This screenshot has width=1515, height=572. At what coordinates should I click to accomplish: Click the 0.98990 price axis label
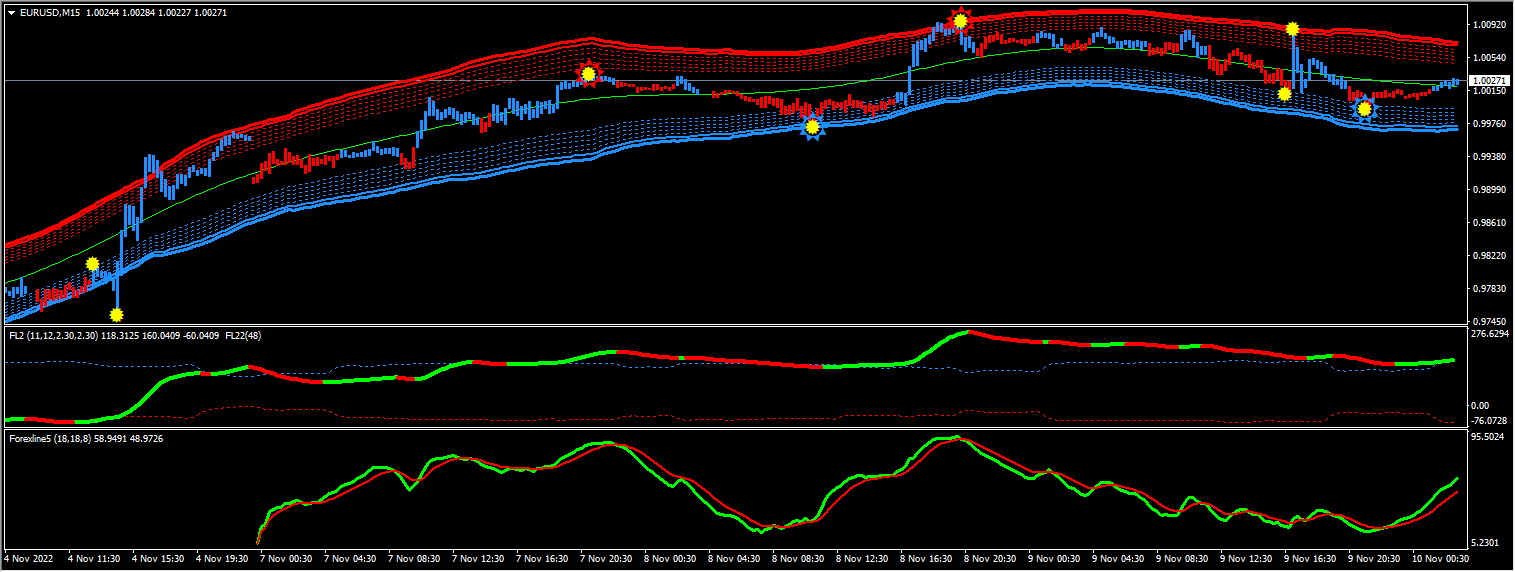pyautogui.click(x=1489, y=190)
